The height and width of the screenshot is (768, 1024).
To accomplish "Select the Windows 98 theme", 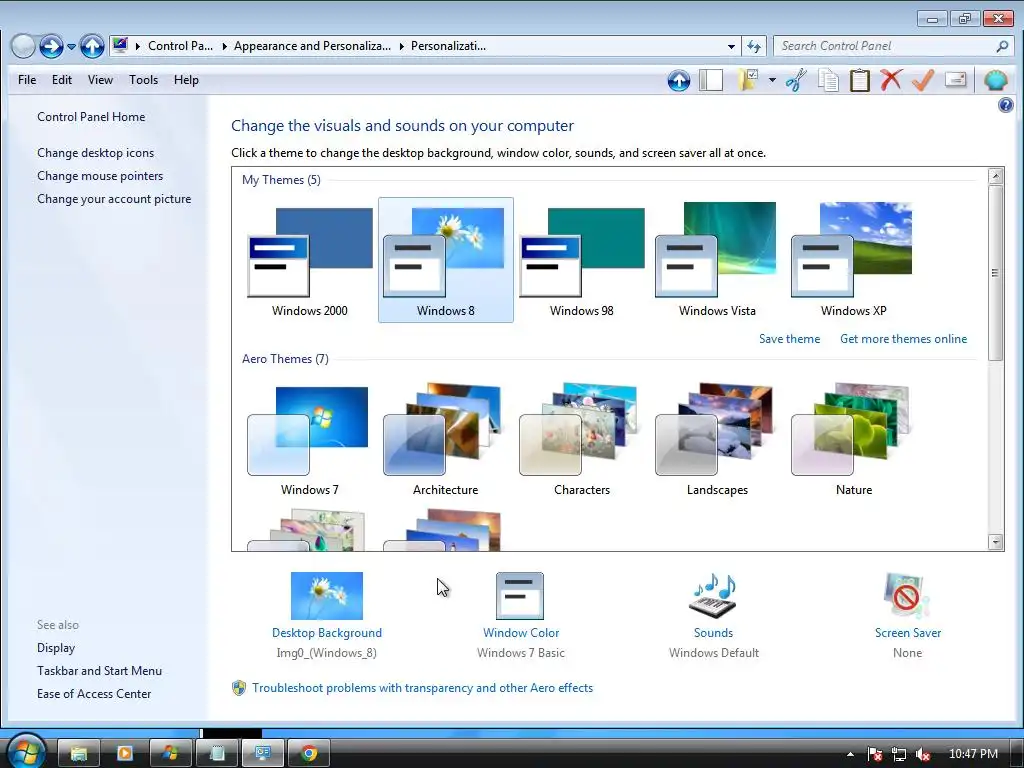I will tap(581, 260).
